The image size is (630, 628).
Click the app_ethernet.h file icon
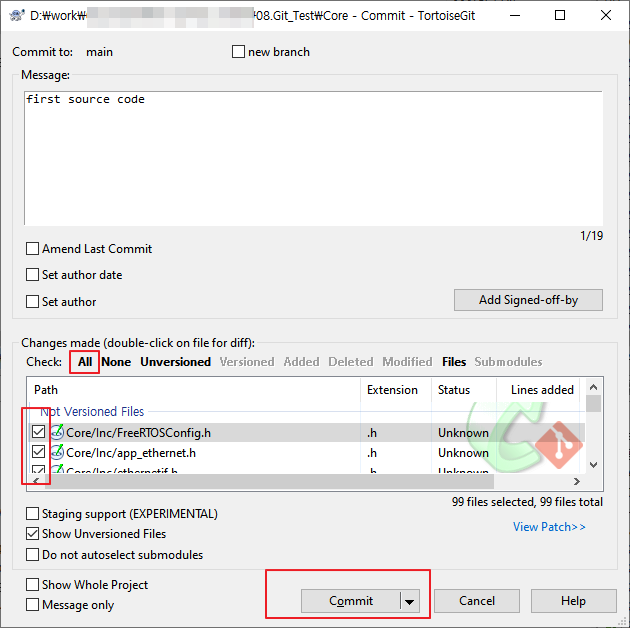point(57,452)
